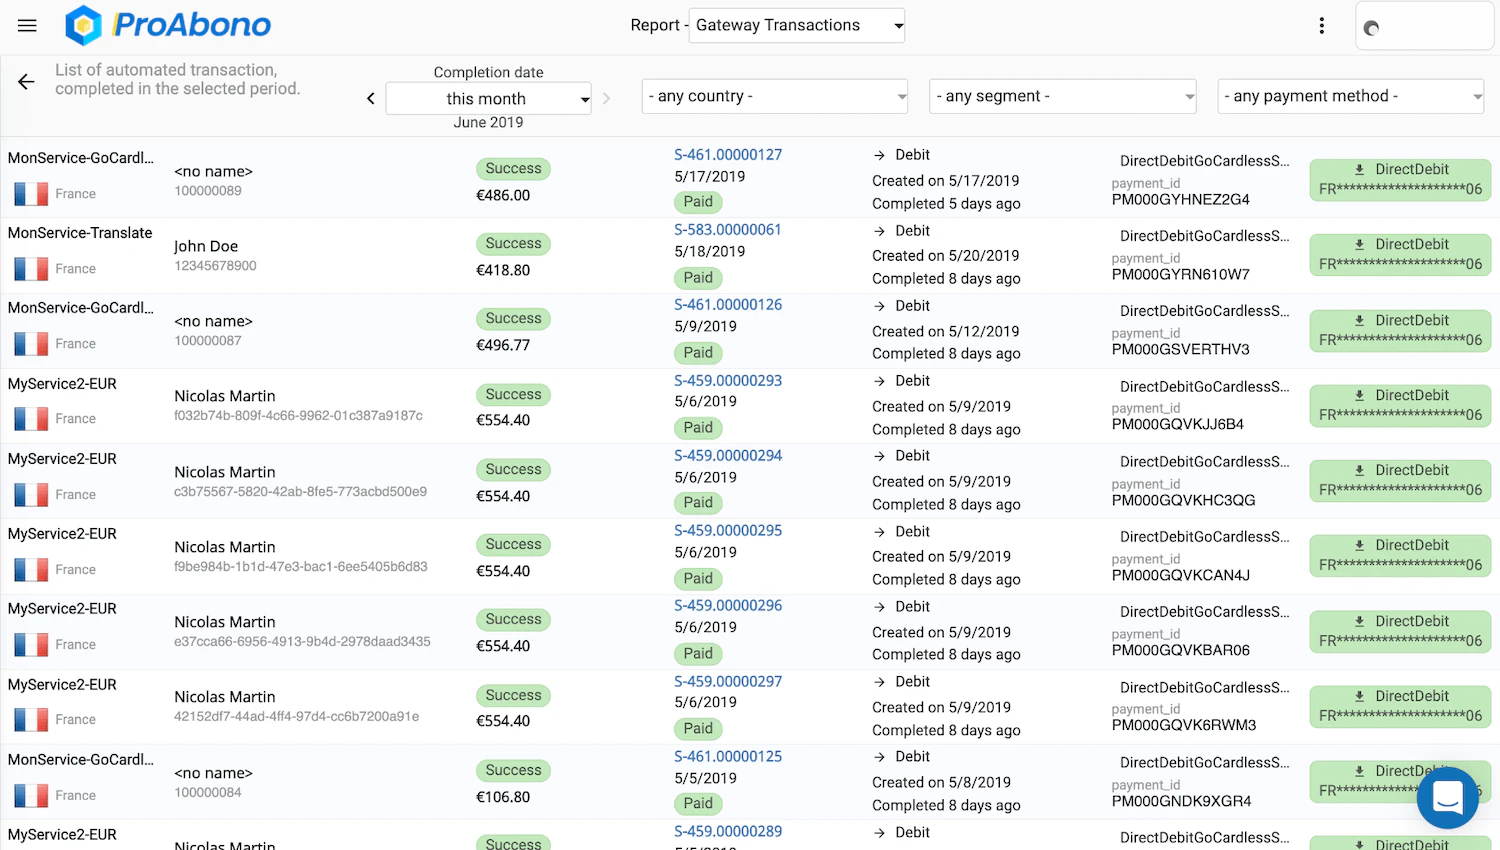1500x850 pixels.
Task: Open the Gateway Transactions report dropdown
Action: tap(798, 26)
